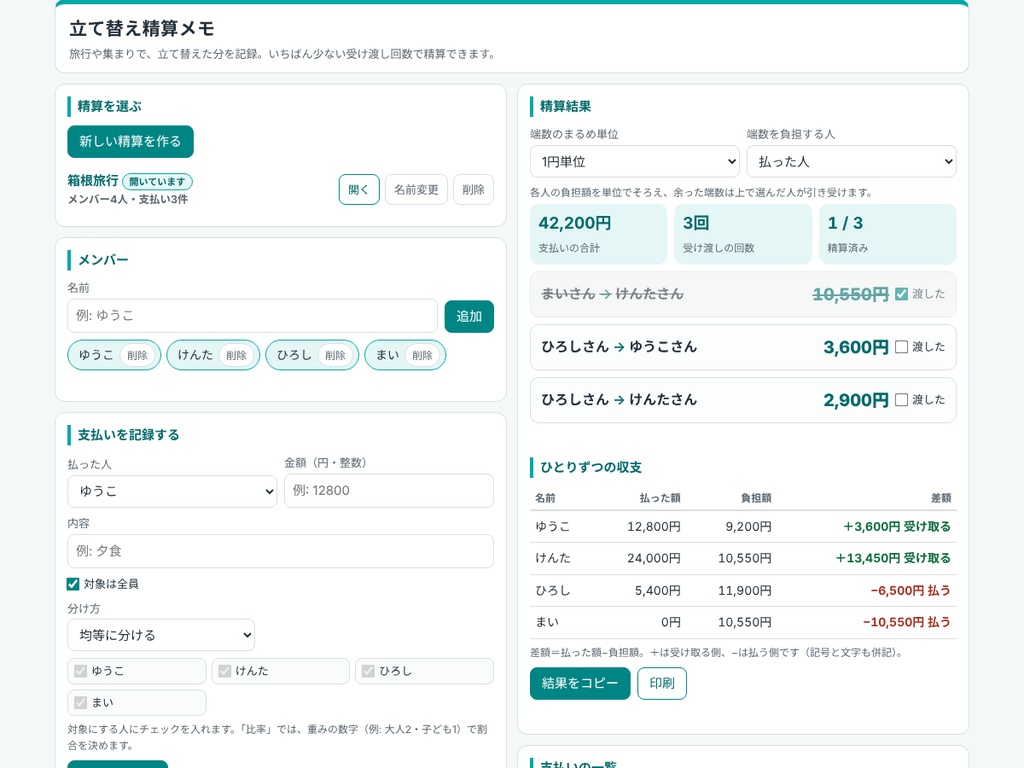
Task: Focus the member 名前 input field
Action: [x=252, y=316]
